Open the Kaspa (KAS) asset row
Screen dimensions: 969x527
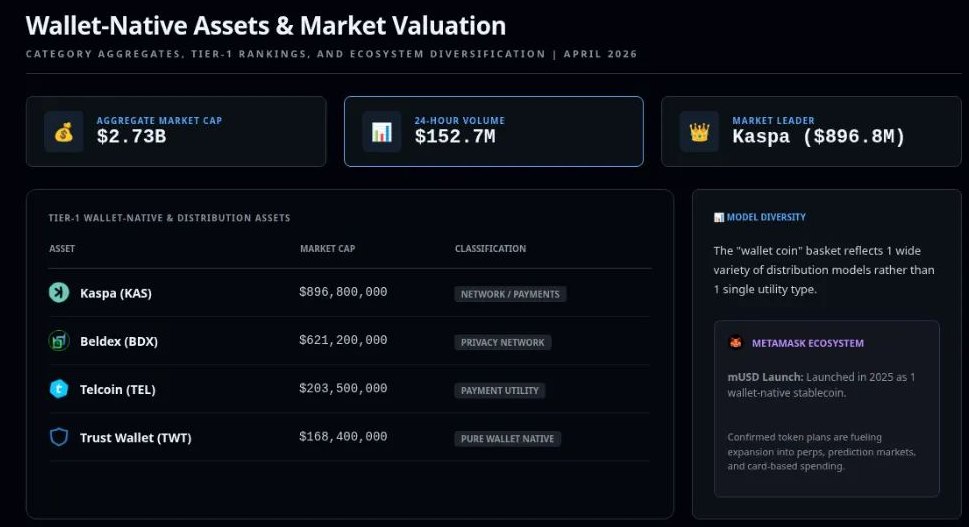coord(116,293)
